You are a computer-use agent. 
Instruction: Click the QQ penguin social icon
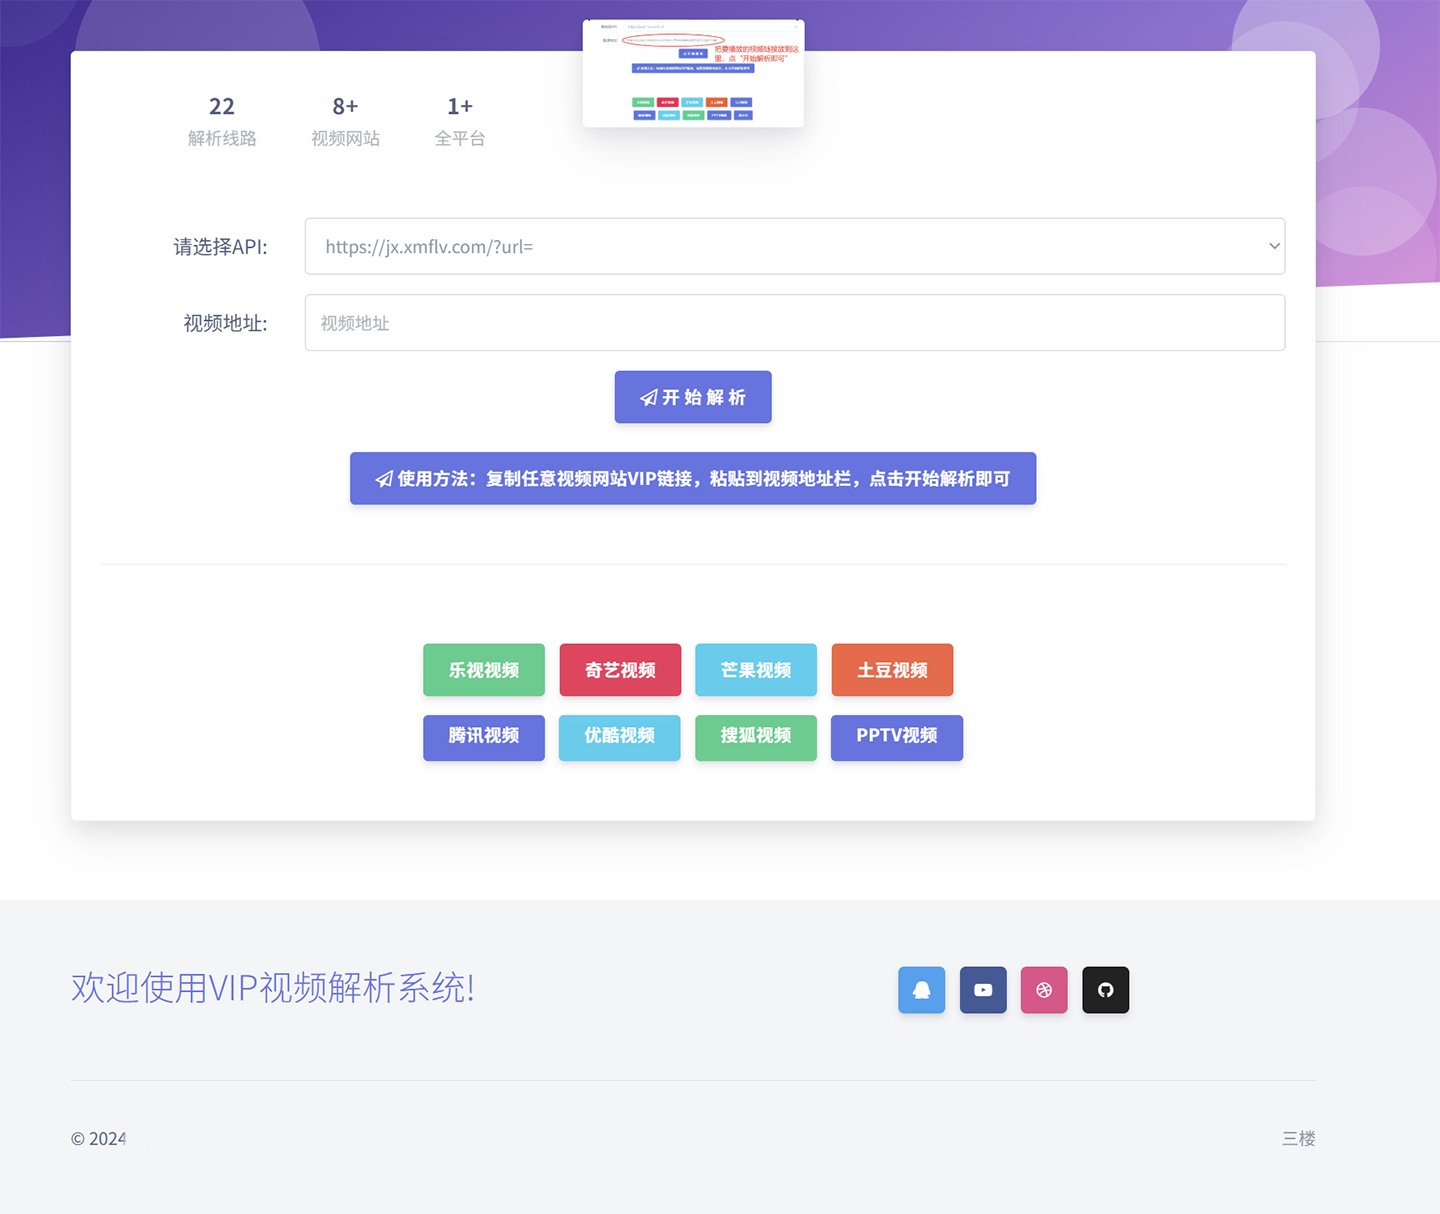921,990
